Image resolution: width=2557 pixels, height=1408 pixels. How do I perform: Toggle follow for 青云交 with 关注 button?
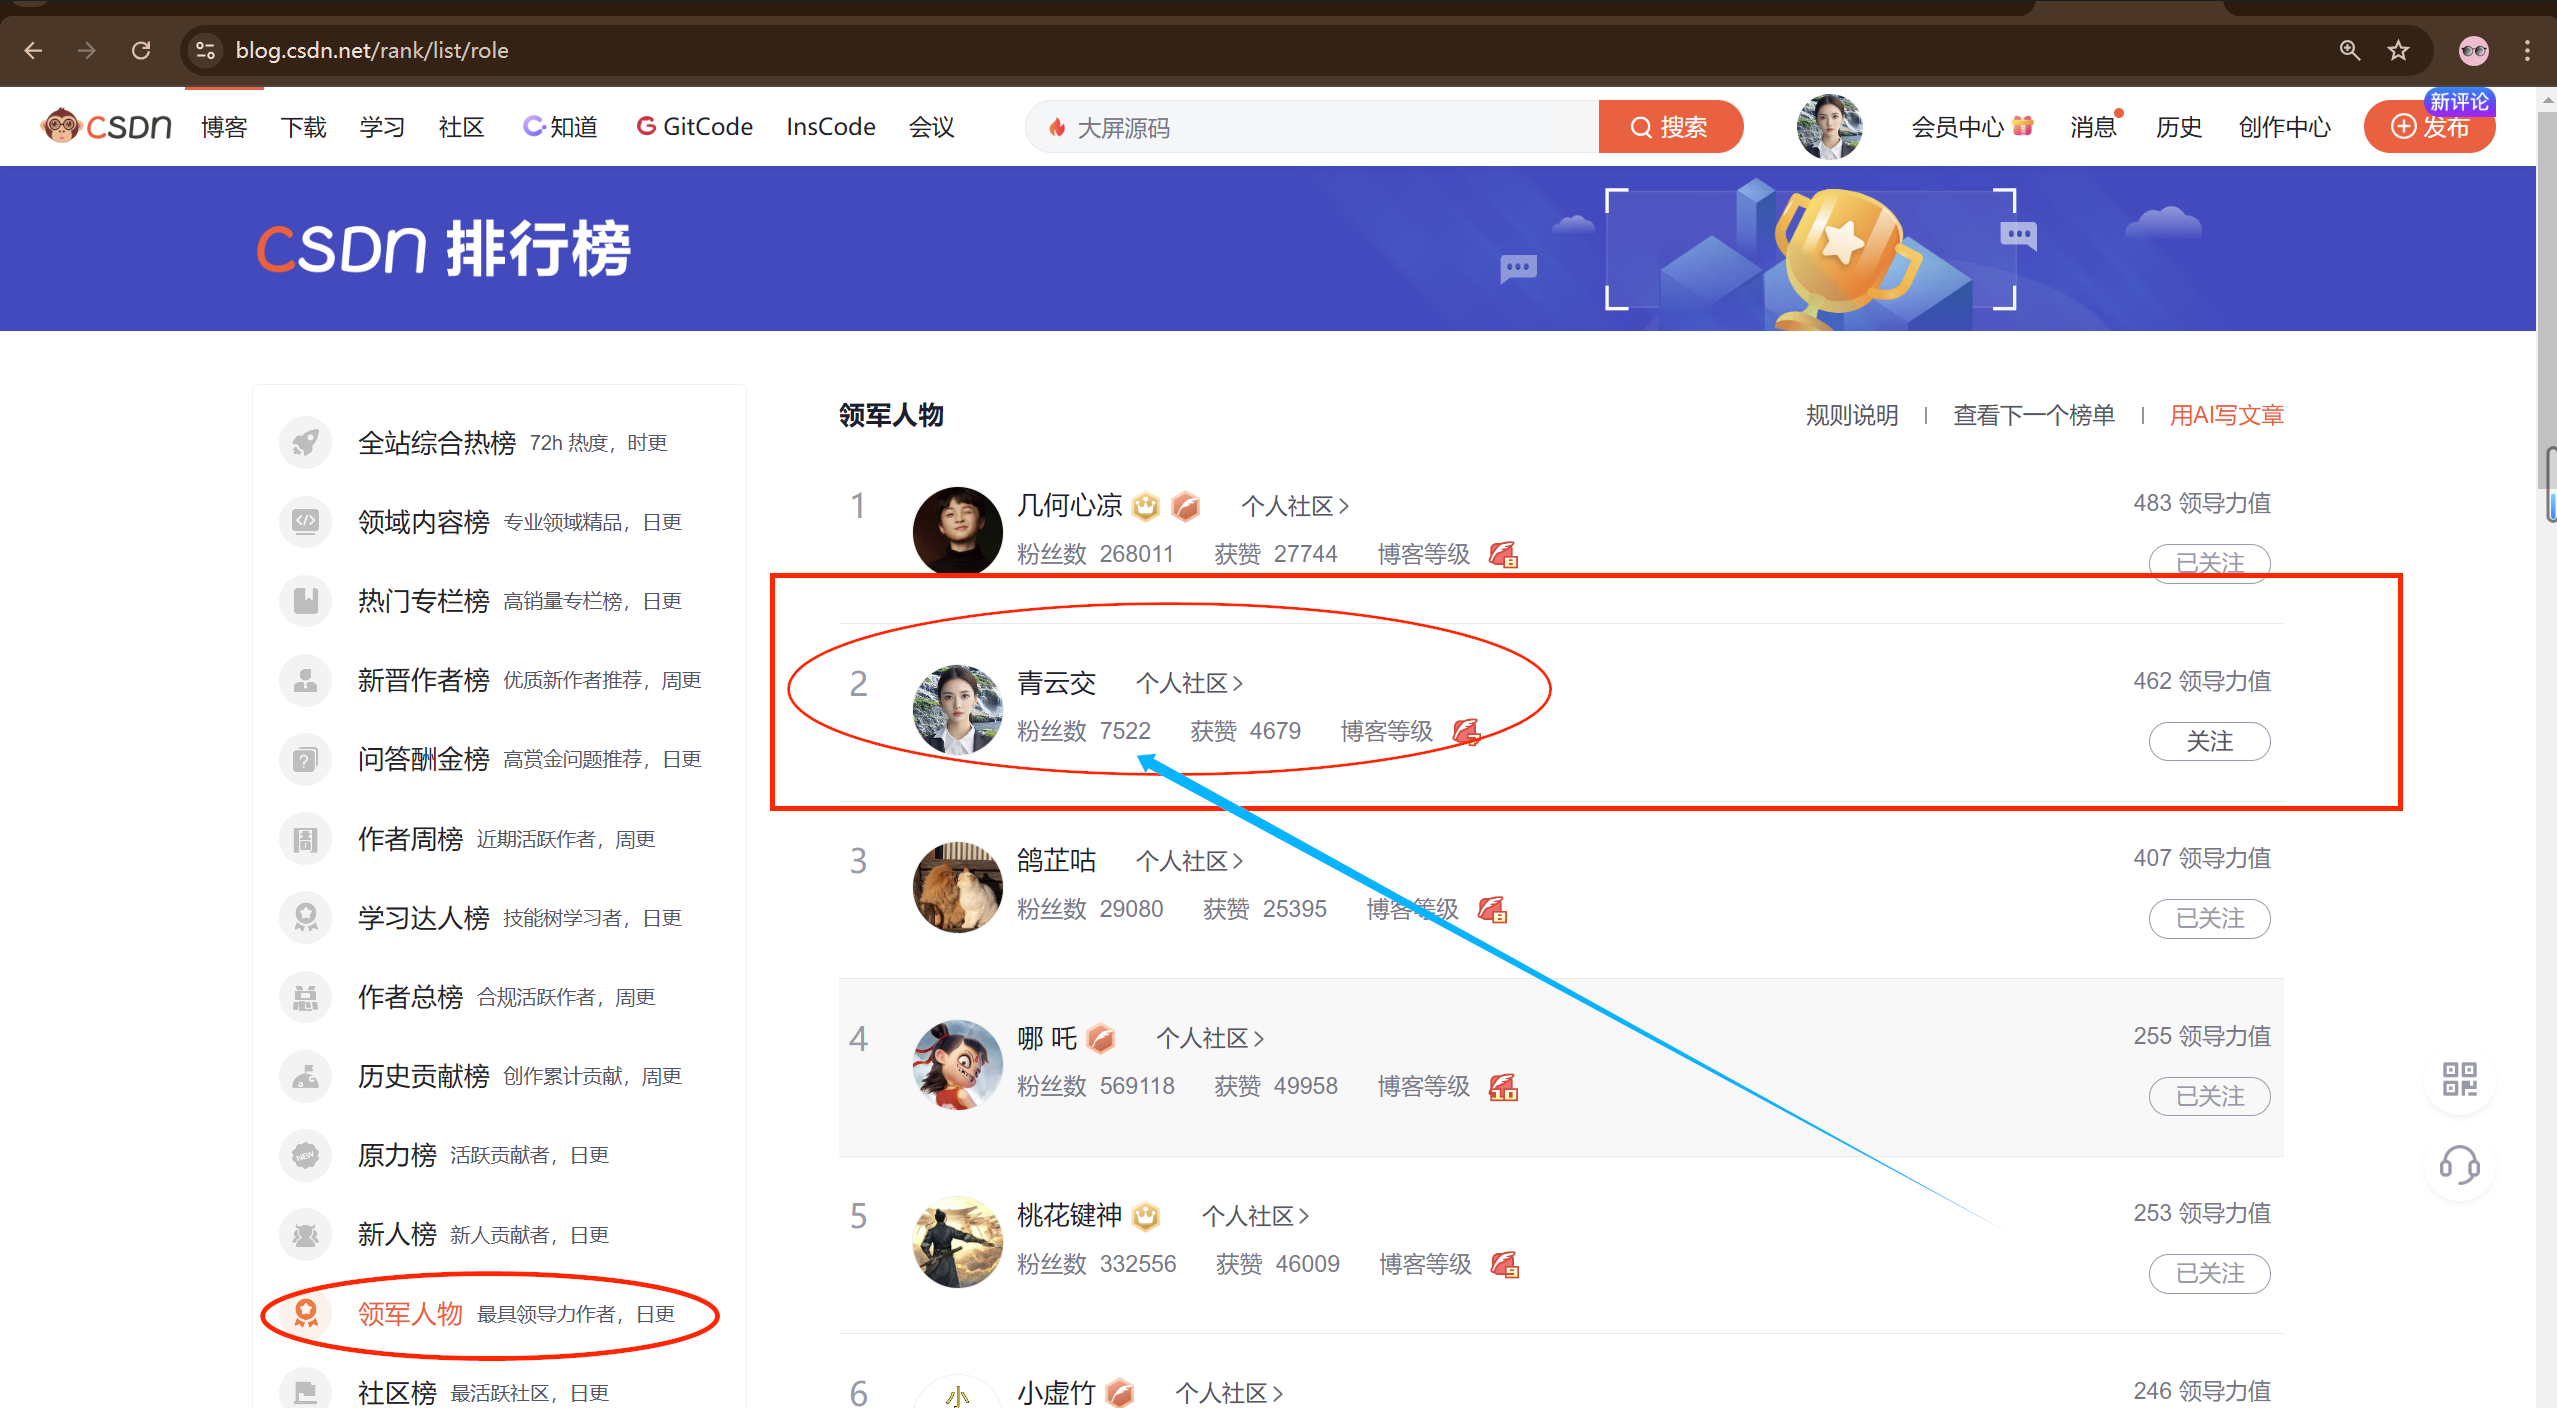click(x=2209, y=741)
